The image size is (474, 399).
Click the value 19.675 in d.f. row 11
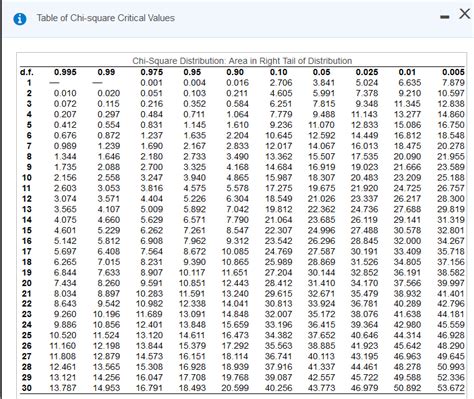[x=322, y=188]
